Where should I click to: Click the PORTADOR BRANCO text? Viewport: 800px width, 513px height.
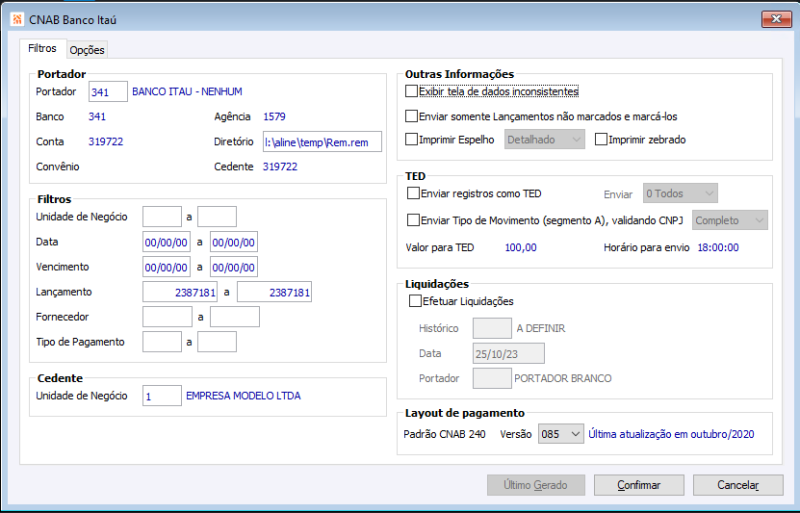[x=563, y=378]
